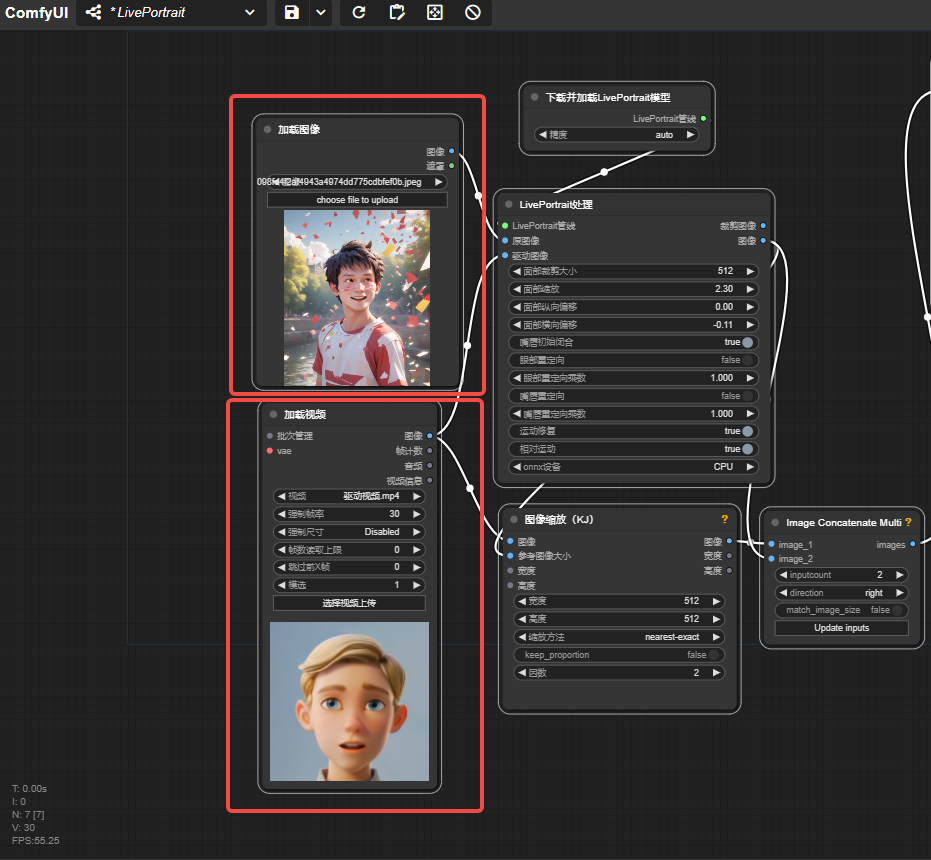Viewport: 931px width, 860px height.
Task: Collapse Image Concatenate Multi via its title dot
Action: tap(775, 523)
